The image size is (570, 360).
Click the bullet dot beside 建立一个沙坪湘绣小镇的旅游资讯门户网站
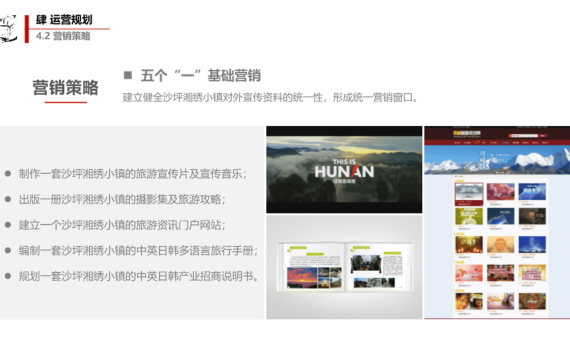click(x=8, y=225)
